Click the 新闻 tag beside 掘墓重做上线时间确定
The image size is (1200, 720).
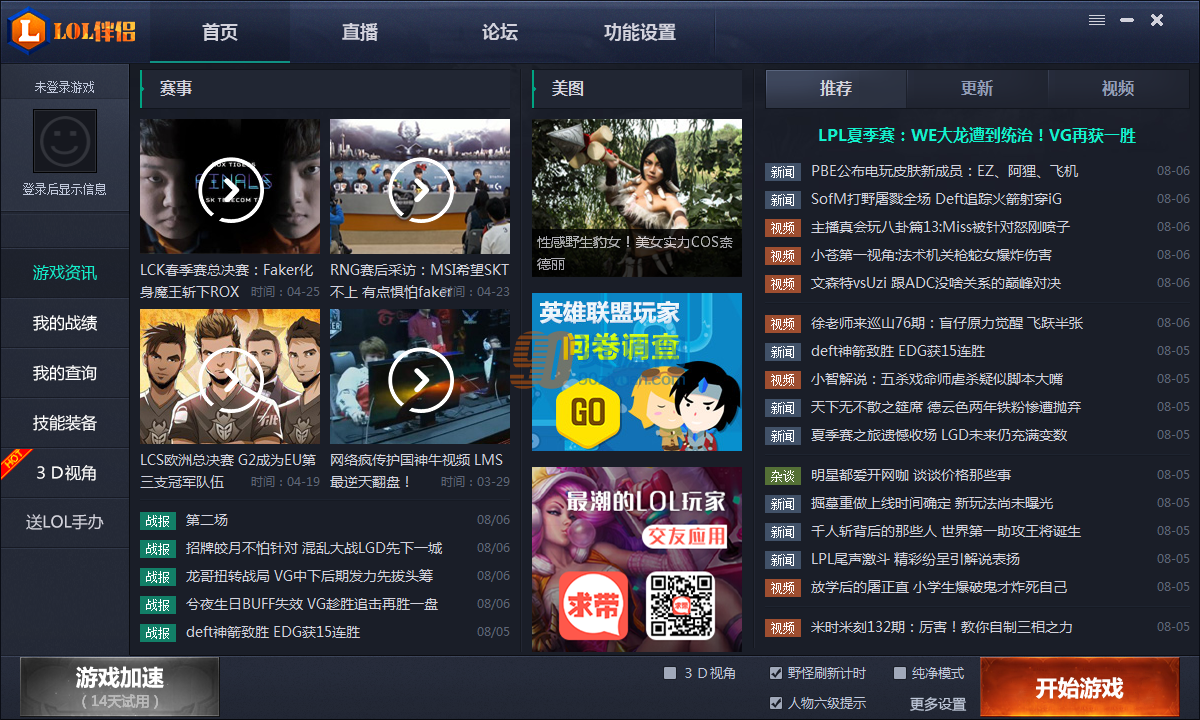(x=783, y=504)
